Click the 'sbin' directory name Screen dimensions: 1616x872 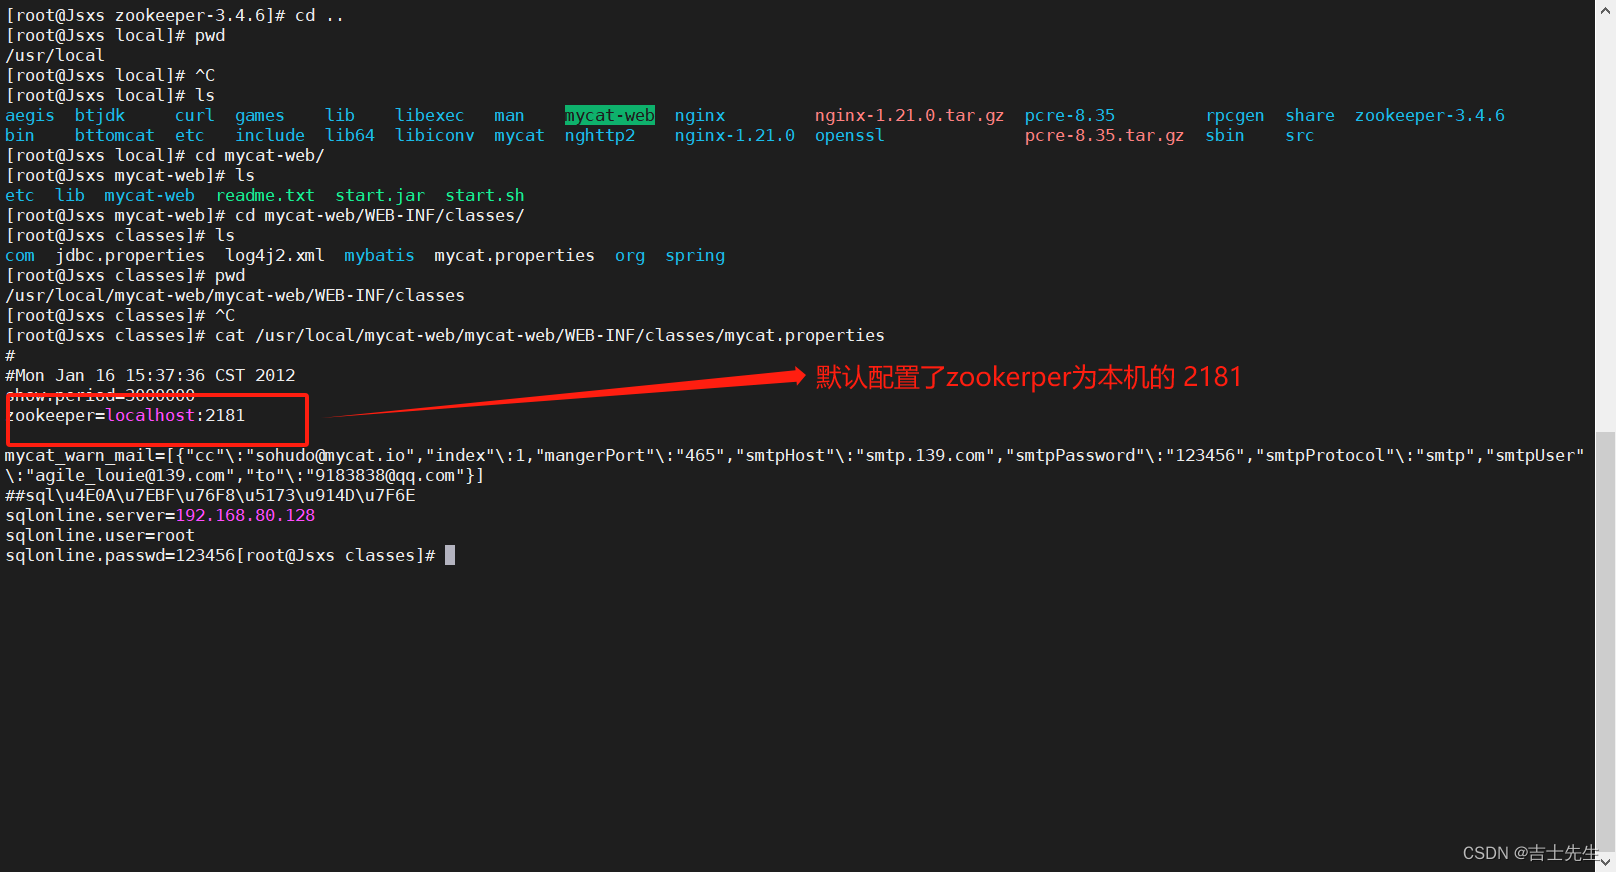1225,136
